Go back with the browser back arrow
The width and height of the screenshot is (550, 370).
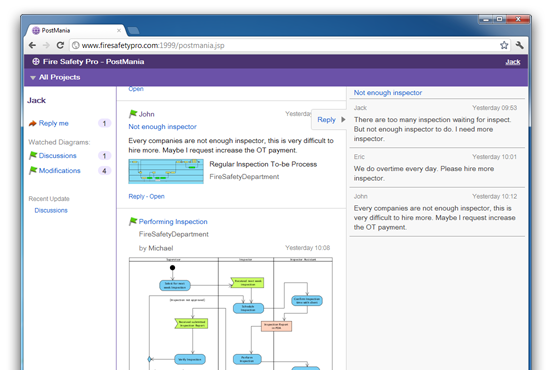pos(32,45)
